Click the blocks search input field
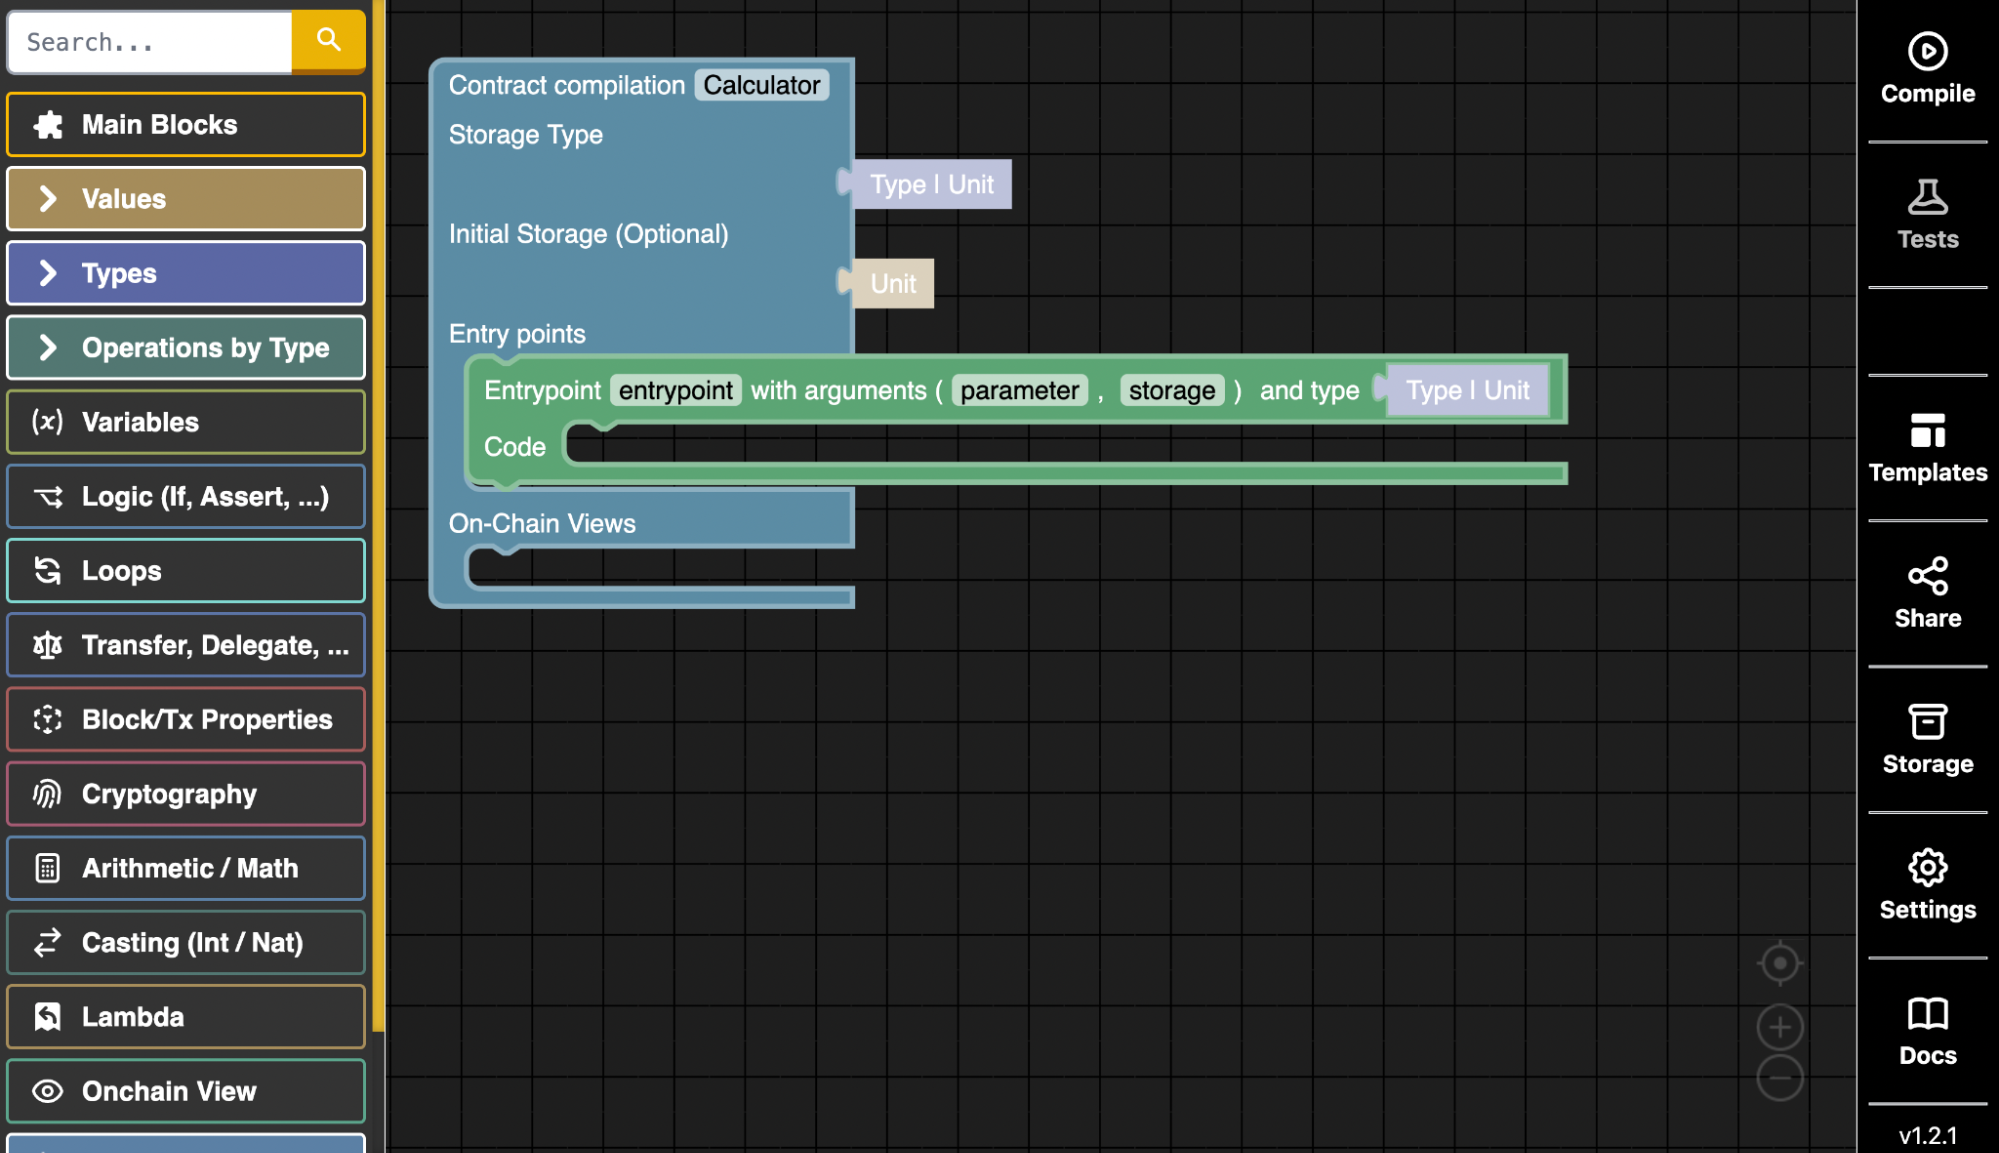 (150, 43)
